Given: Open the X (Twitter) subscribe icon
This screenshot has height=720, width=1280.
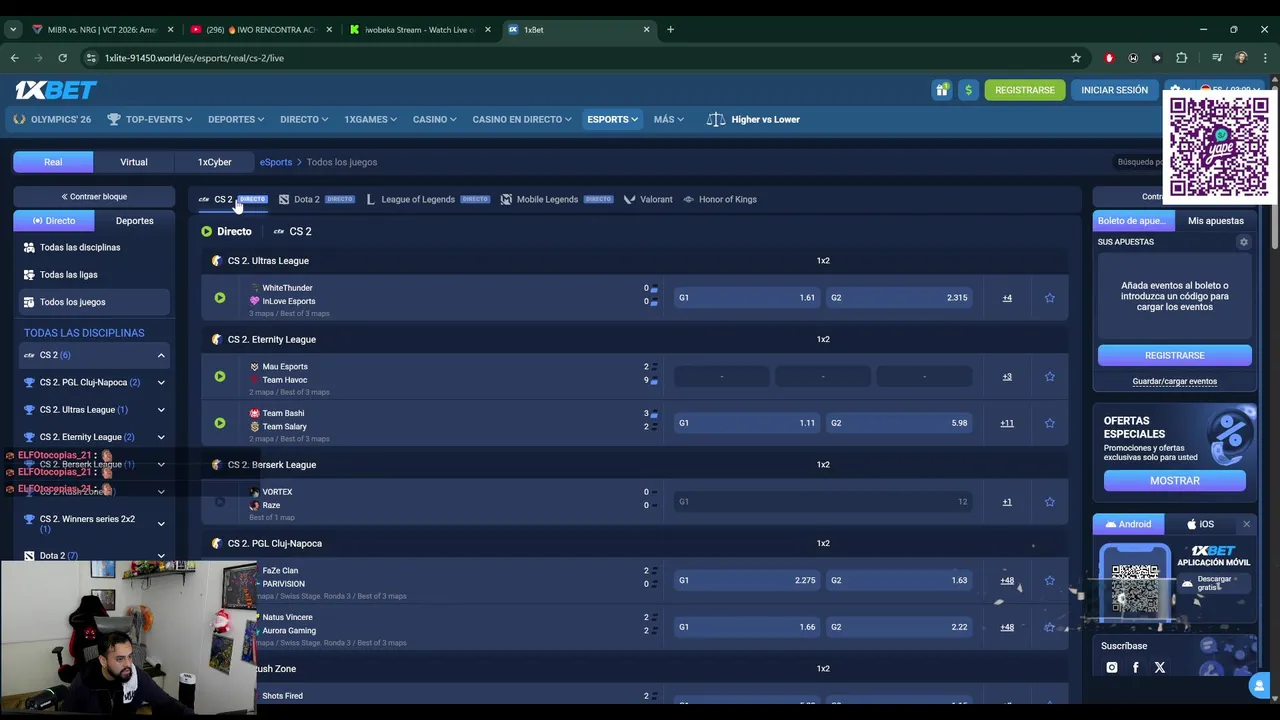Looking at the screenshot, I should 1160,667.
